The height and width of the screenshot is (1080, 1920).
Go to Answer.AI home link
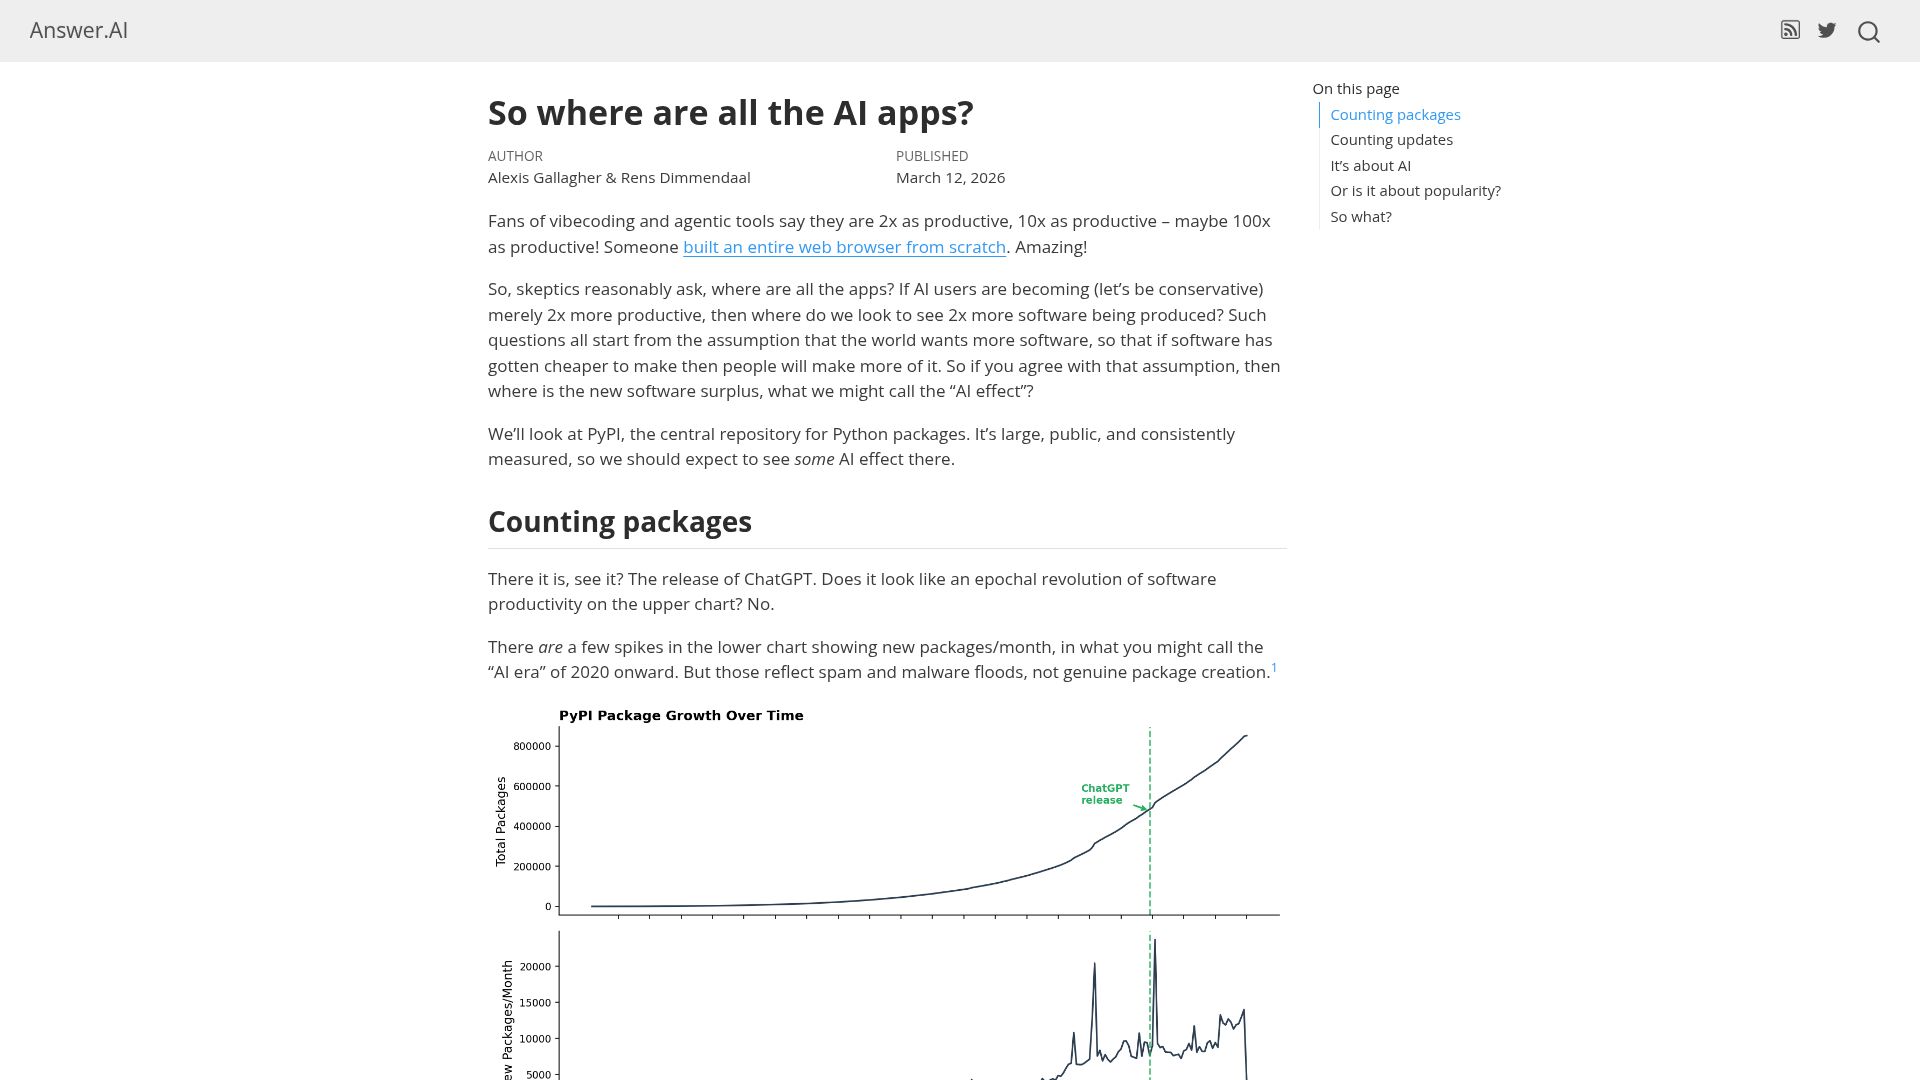[x=79, y=30]
